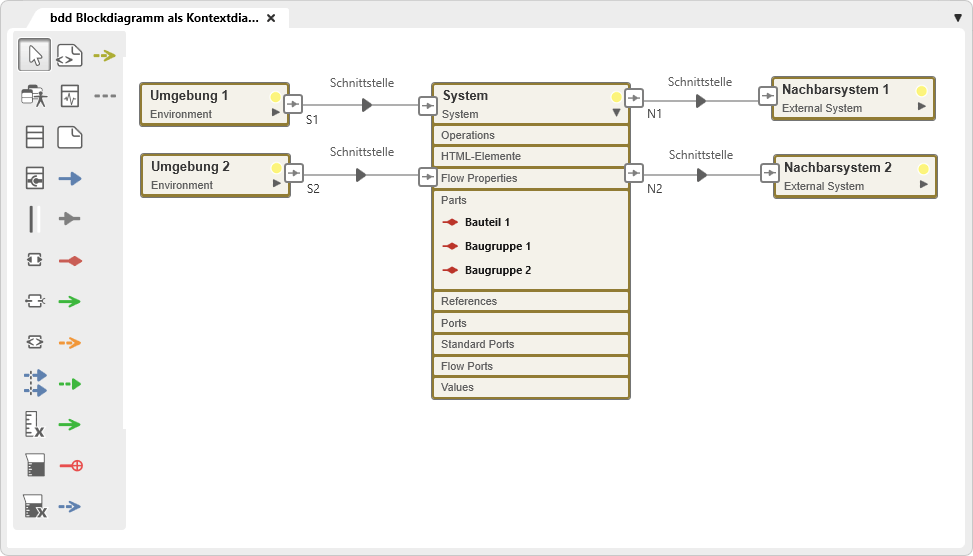Select the pointer selection tool
The width and height of the screenshot is (973, 556).
pos(35,55)
